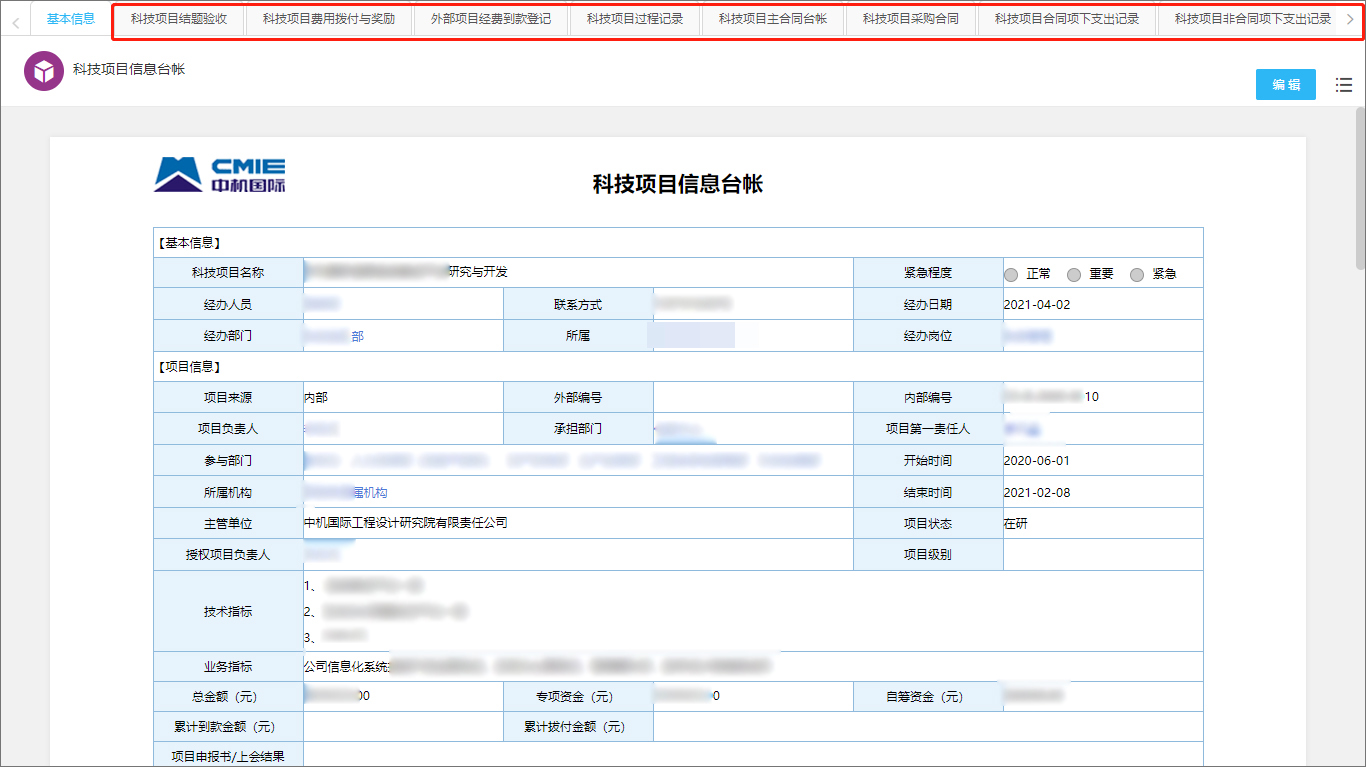Open the 科技项目过程记录 tab
This screenshot has height=767, width=1366.
635,19
